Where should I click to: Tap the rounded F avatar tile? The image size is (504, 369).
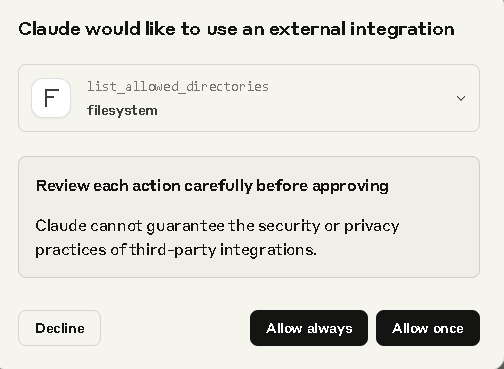51,98
